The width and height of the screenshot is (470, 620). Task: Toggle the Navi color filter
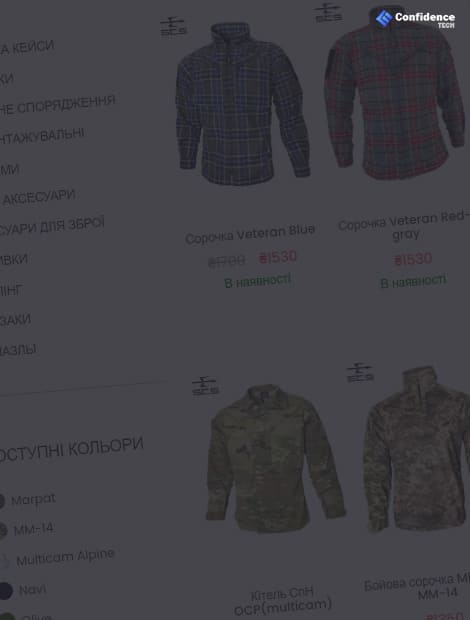pyautogui.click(x=24, y=590)
